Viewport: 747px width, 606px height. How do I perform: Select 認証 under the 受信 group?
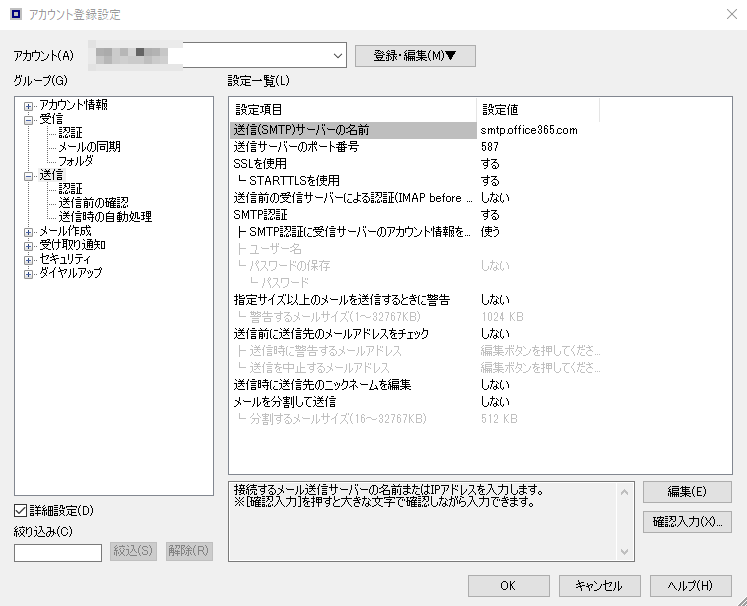[71, 132]
